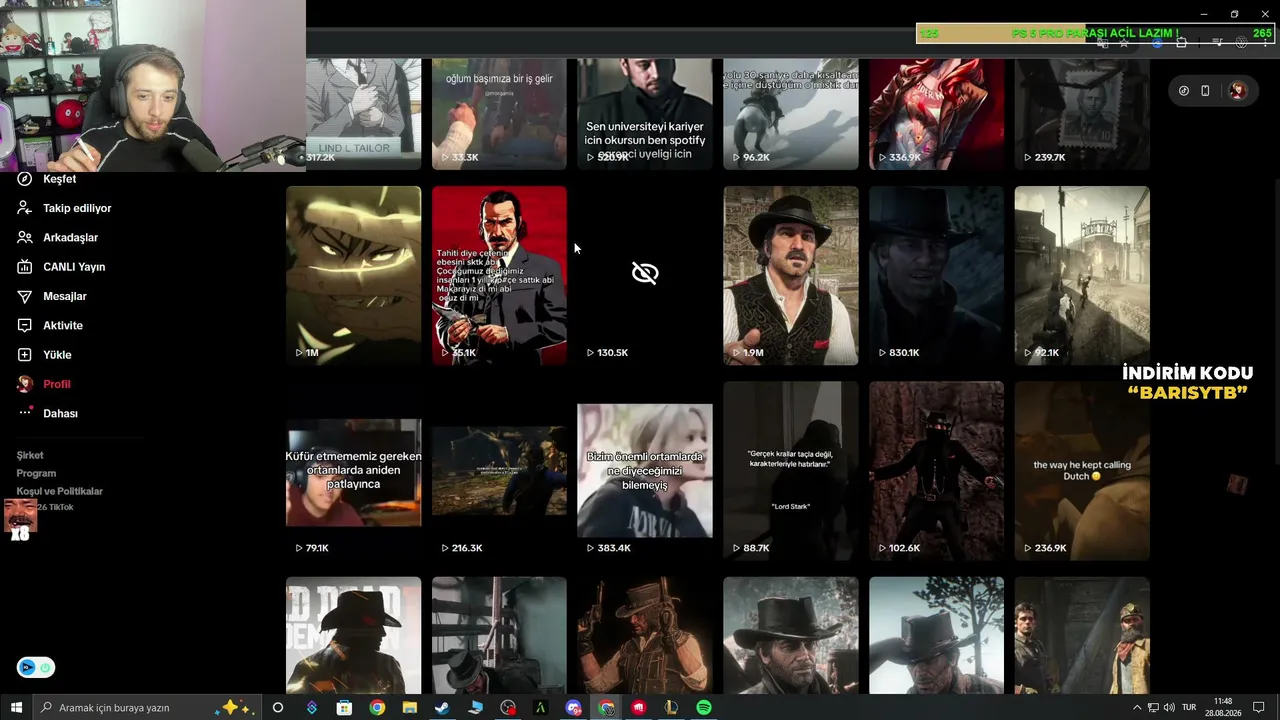Click the translate page icon in address bar

coord(1102,43)
